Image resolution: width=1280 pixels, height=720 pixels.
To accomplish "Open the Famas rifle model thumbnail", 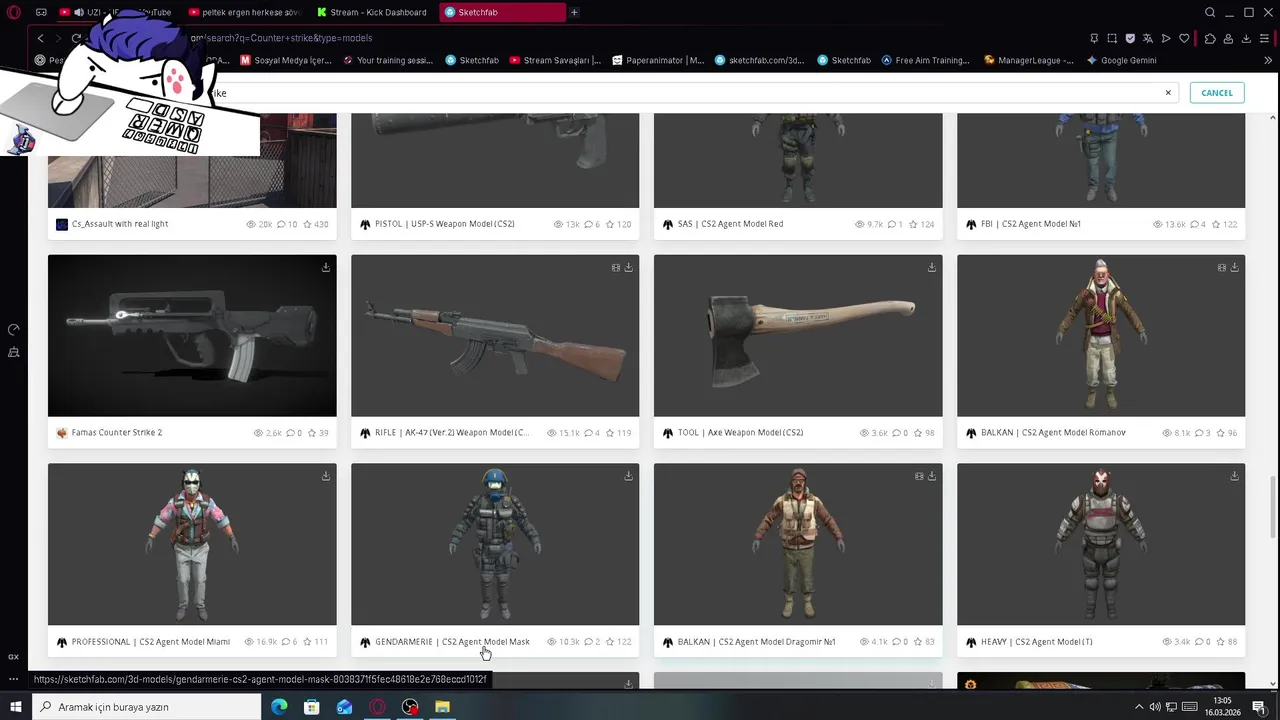I will [192, 335].
